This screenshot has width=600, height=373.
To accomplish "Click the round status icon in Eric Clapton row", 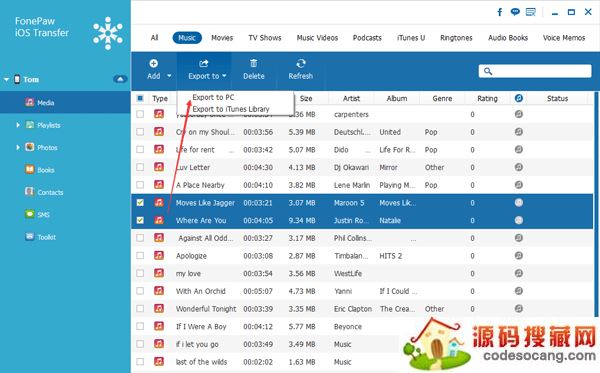I will point(518,308).
